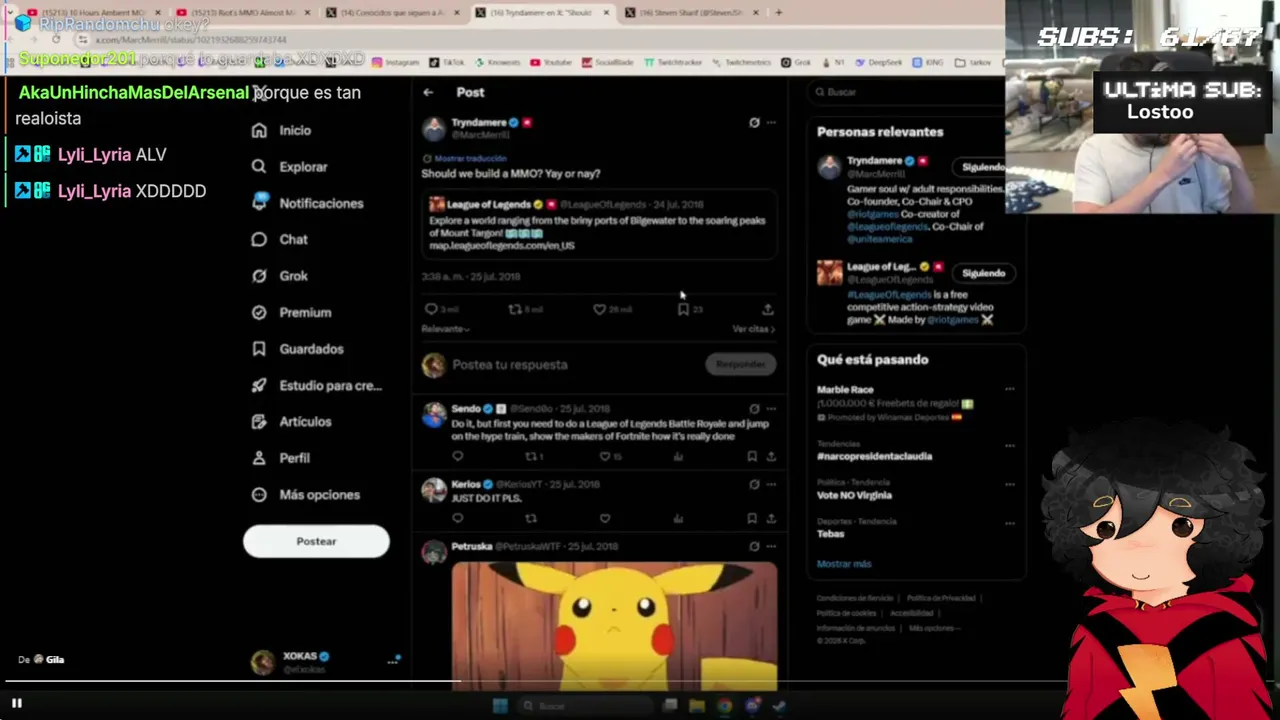Share Kerios's reply
This screenshot has width=1280, height=720.
(771, 519)
